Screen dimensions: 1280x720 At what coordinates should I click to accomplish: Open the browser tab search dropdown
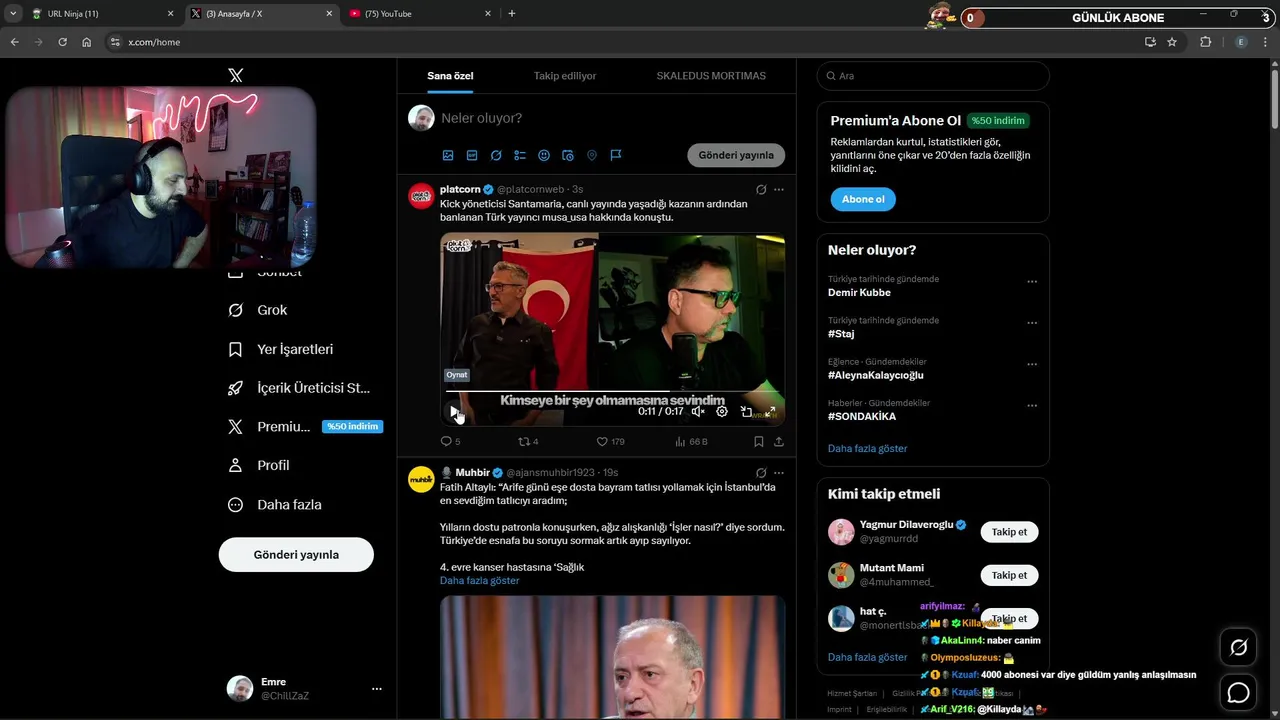[x=13, y=14]
